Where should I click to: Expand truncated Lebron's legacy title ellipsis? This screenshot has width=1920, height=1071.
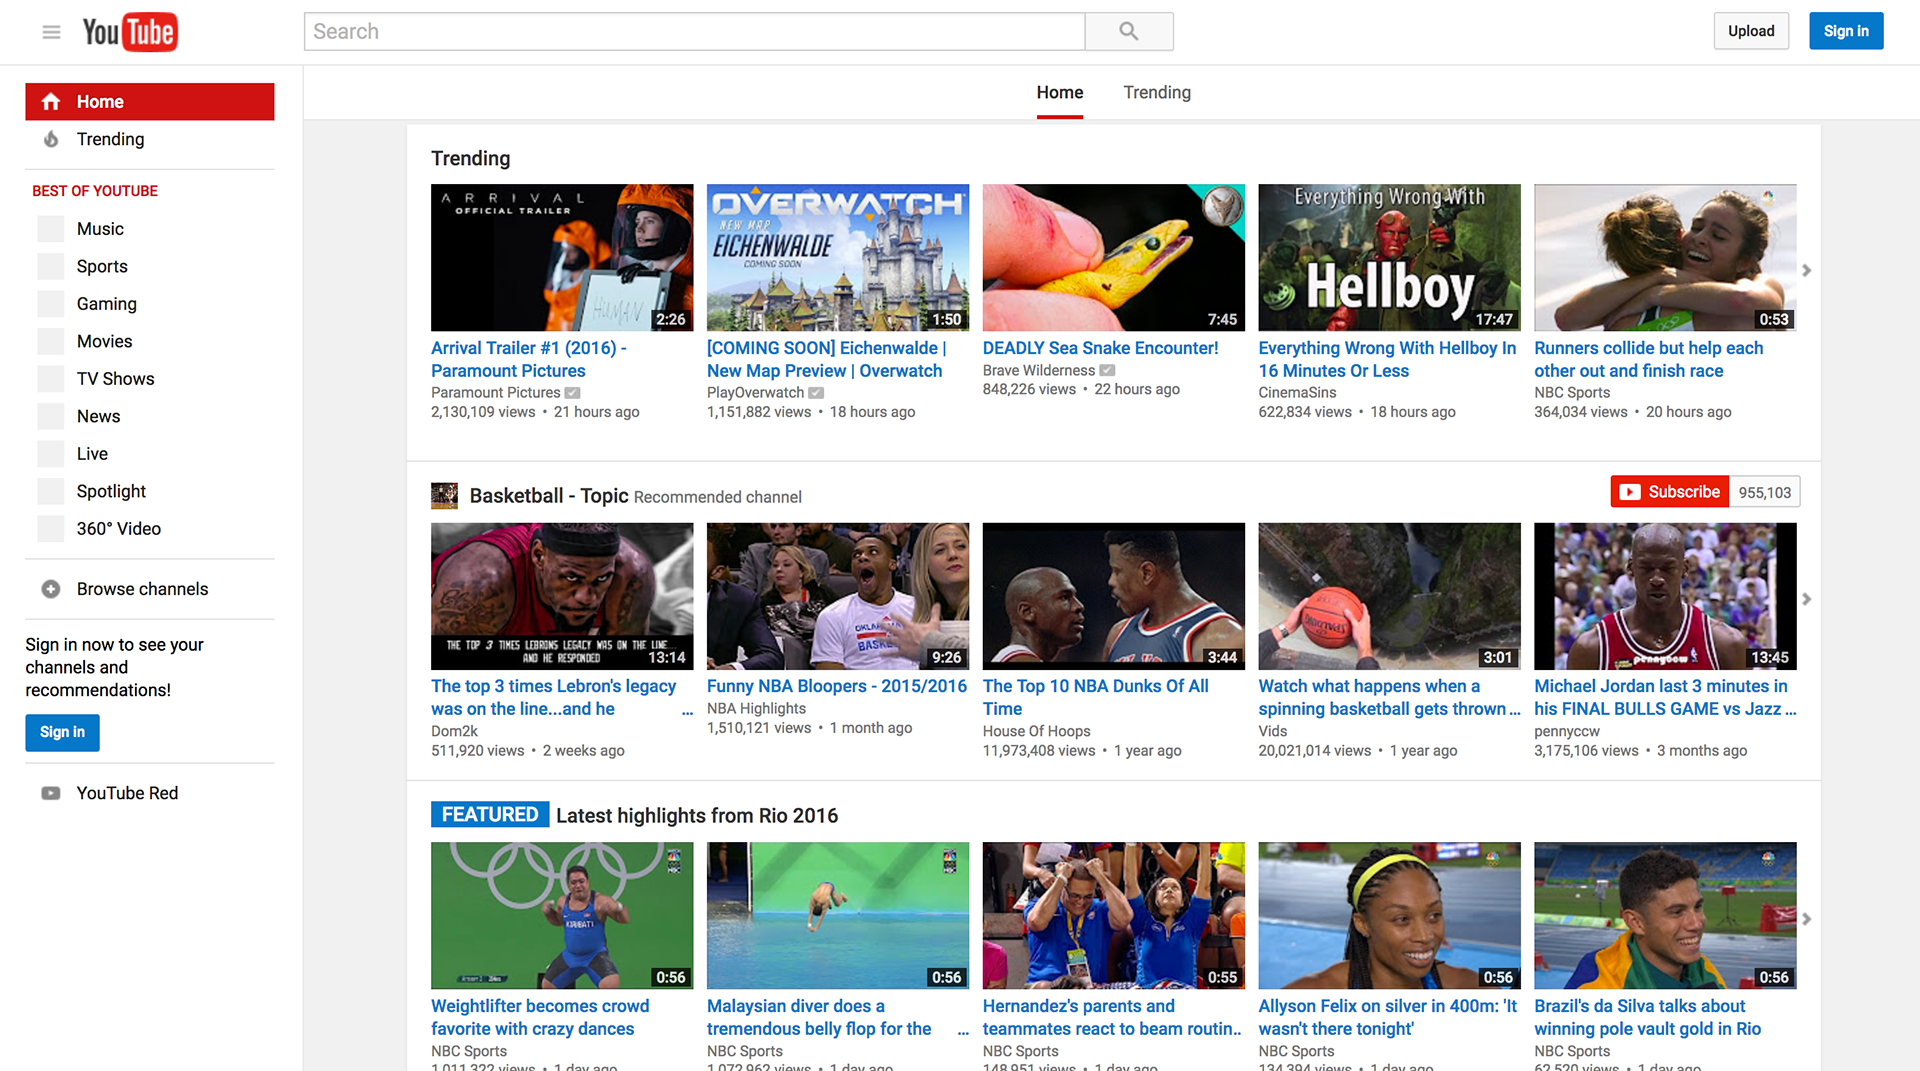pyautogui.click(x=687, y=710)
